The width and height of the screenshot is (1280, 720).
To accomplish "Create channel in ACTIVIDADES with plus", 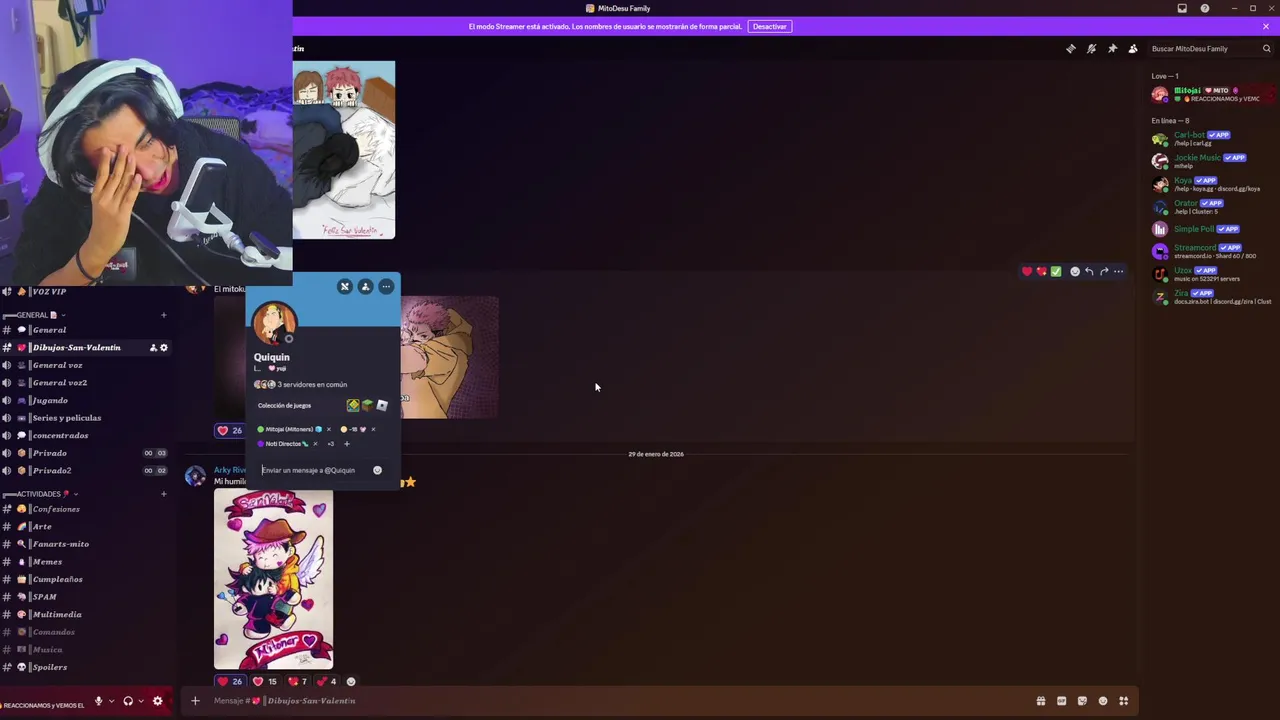I will pos(164,494).
